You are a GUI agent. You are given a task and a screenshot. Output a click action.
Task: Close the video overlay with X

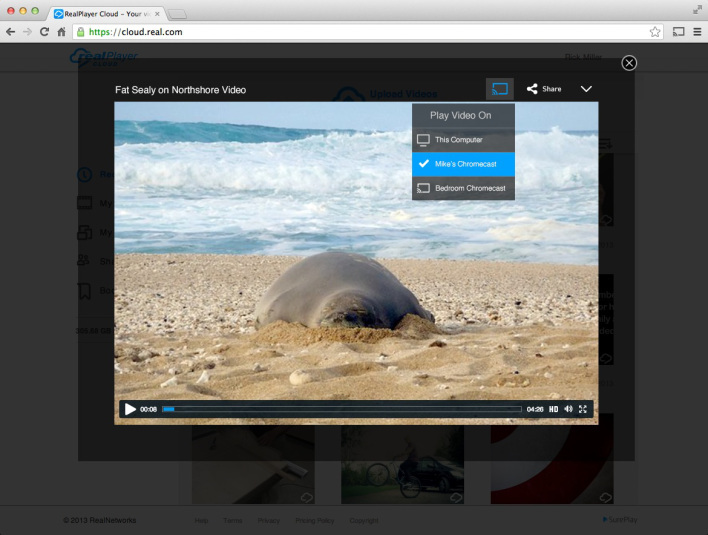(x=629, y=63)
